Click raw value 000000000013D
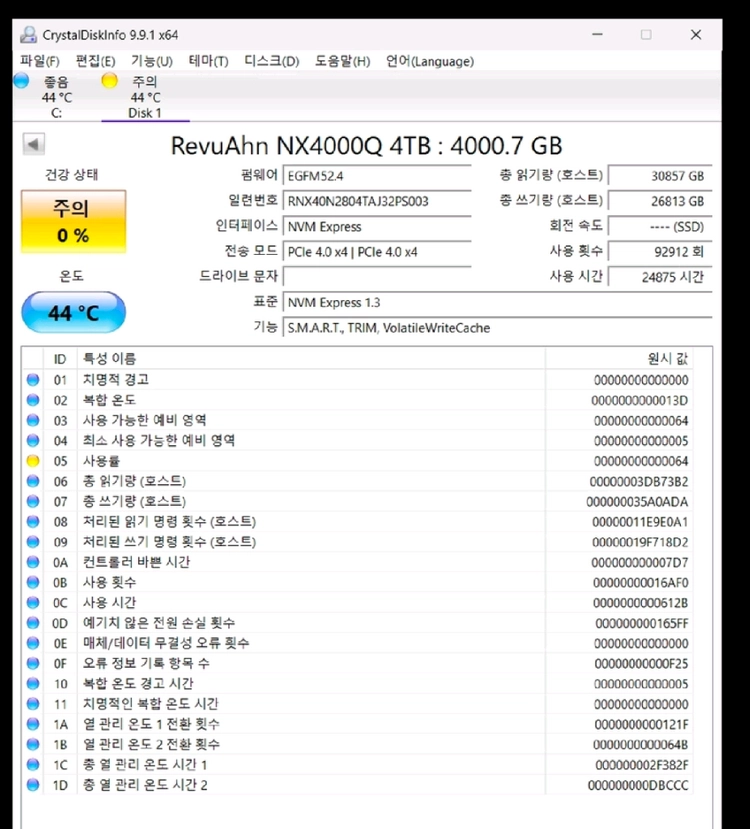This screenshot has width=750, height=829. (x=640, y=400)
